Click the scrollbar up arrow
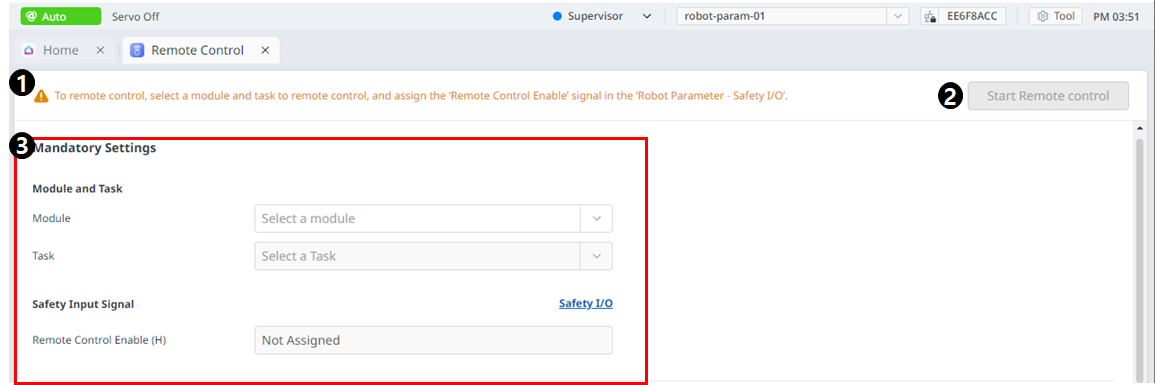1155x385 pixels. click(x=1140, y=129)
